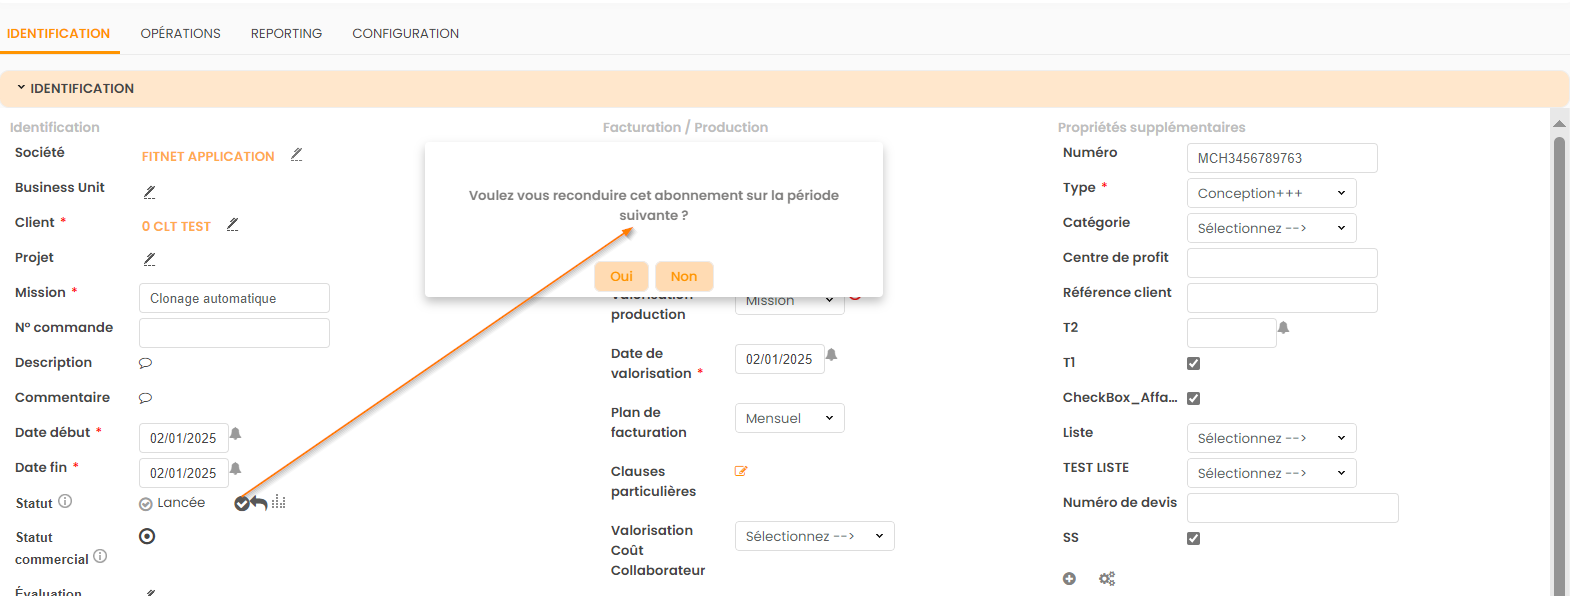Confirm renewal by clicking Oui
1570x596 pixels.
coord(621,276)
